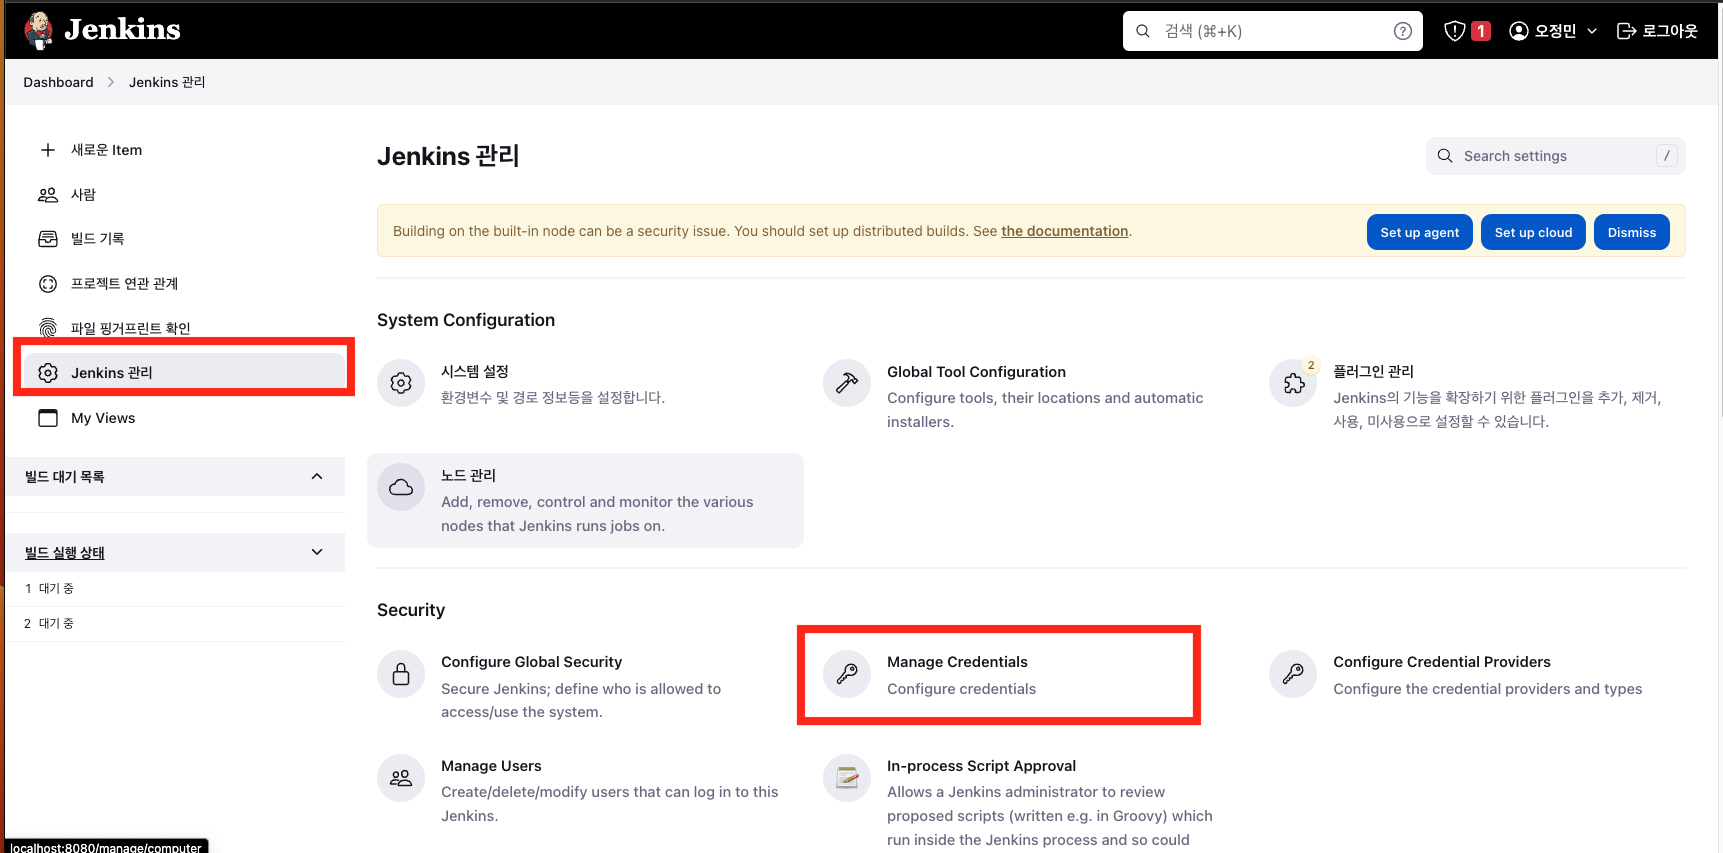Image resolution: width=1723 pixels, height=853 pixels.
Task: Open the search help question-mark icon
Action: [x=1403, y=31]
